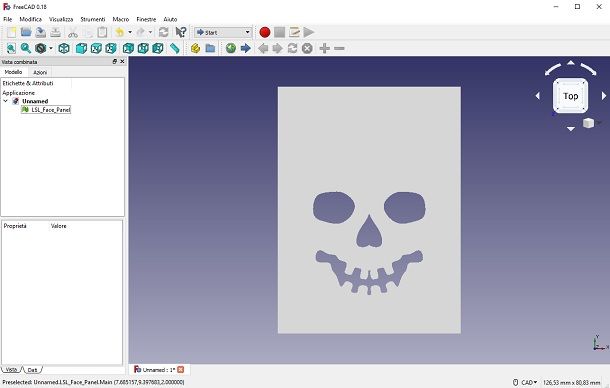
Task: Create a group with the blue folder icon
Action: pos(210,48)
